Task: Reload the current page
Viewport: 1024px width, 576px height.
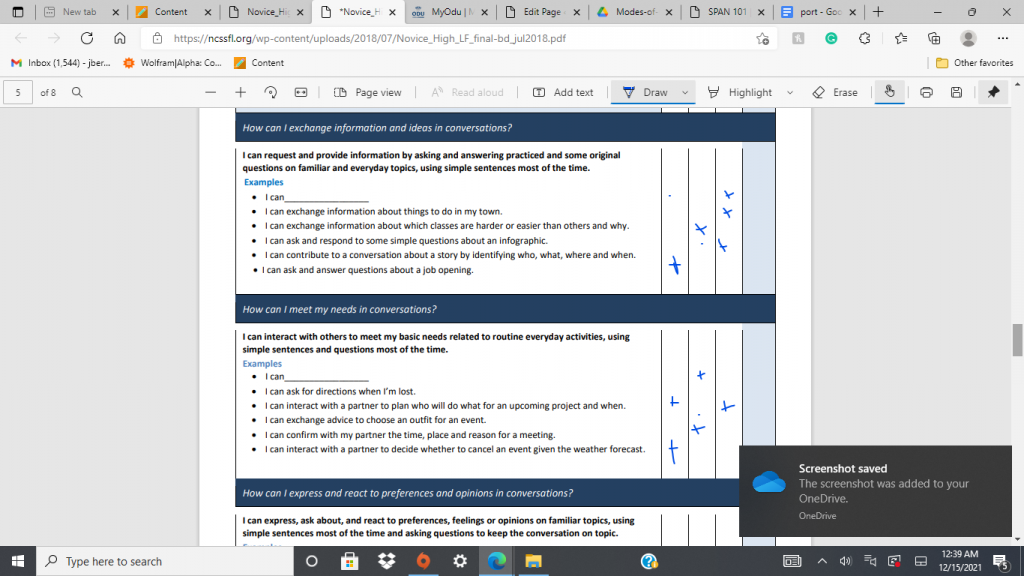Action: point(87,39)
